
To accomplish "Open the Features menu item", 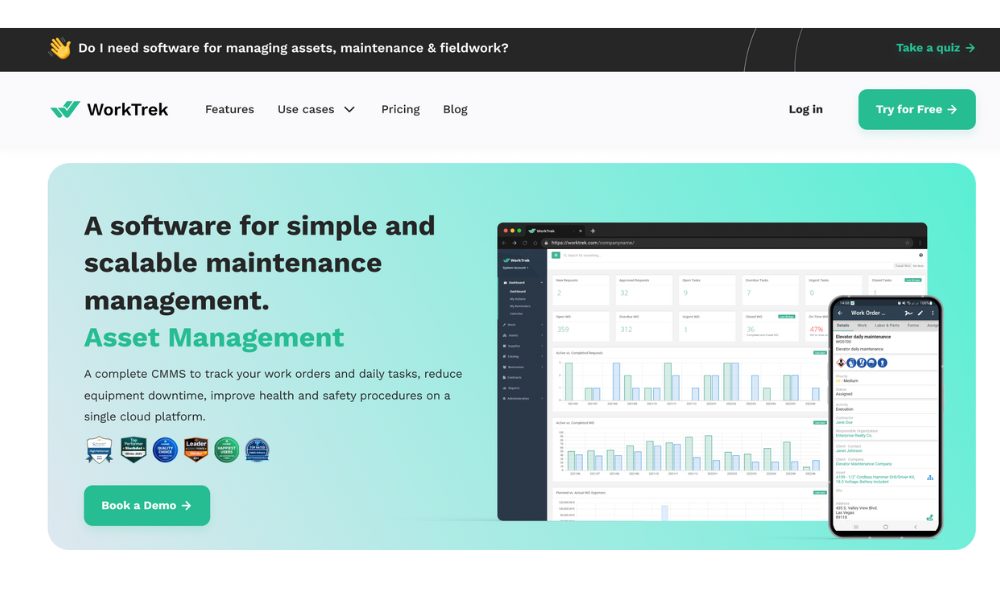I will (229, 110).
